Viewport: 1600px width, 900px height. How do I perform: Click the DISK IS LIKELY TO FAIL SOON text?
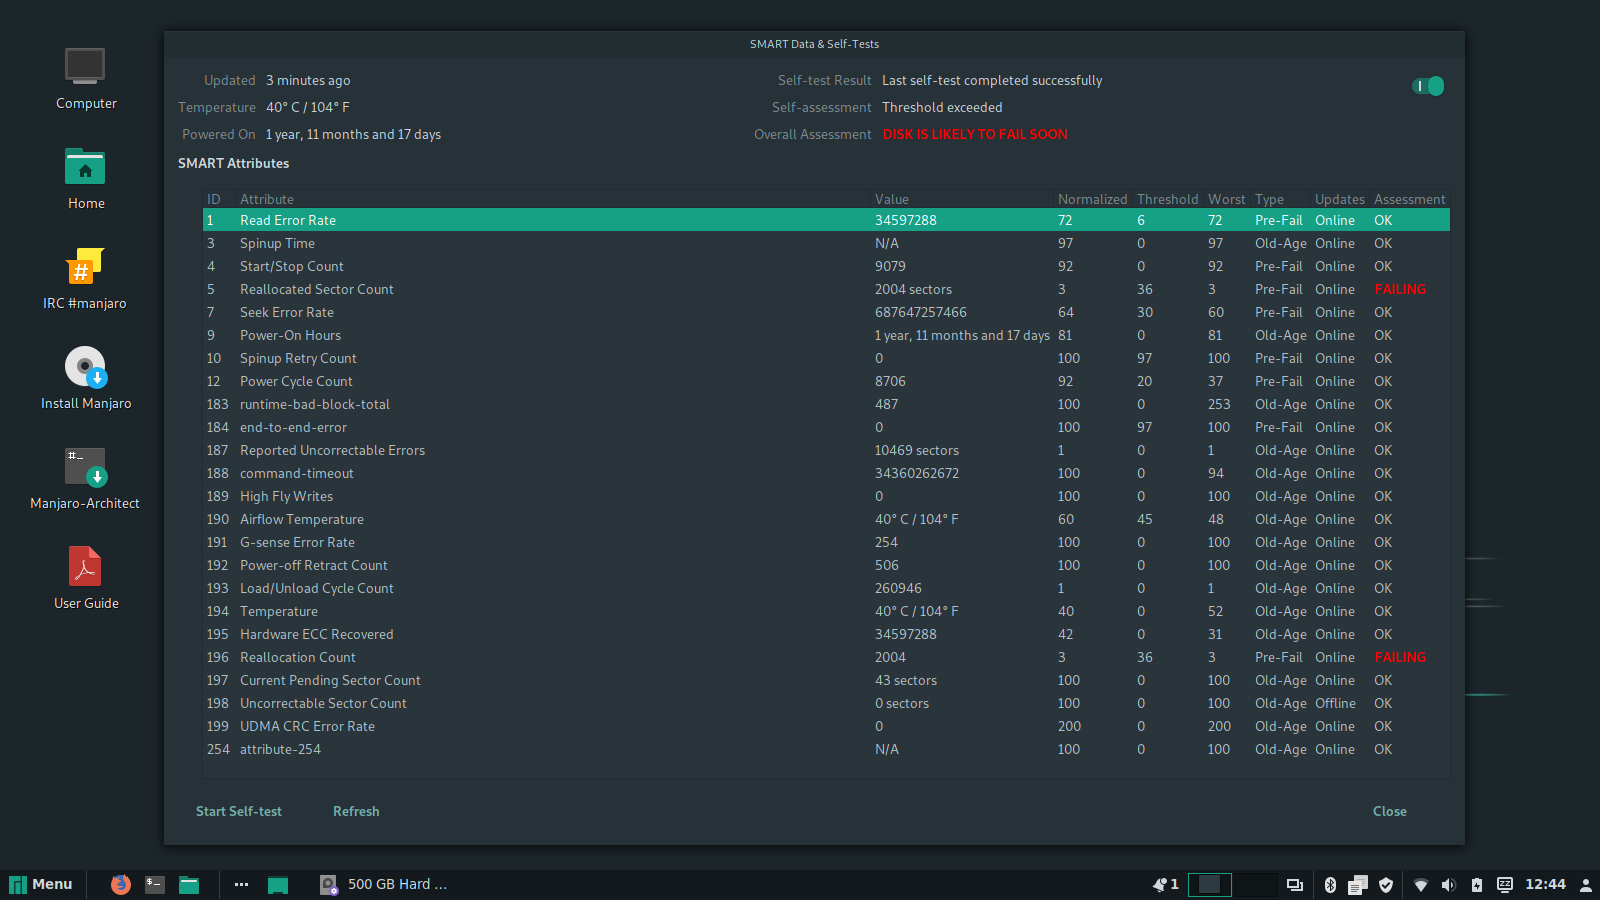click(x=975, y=134)
